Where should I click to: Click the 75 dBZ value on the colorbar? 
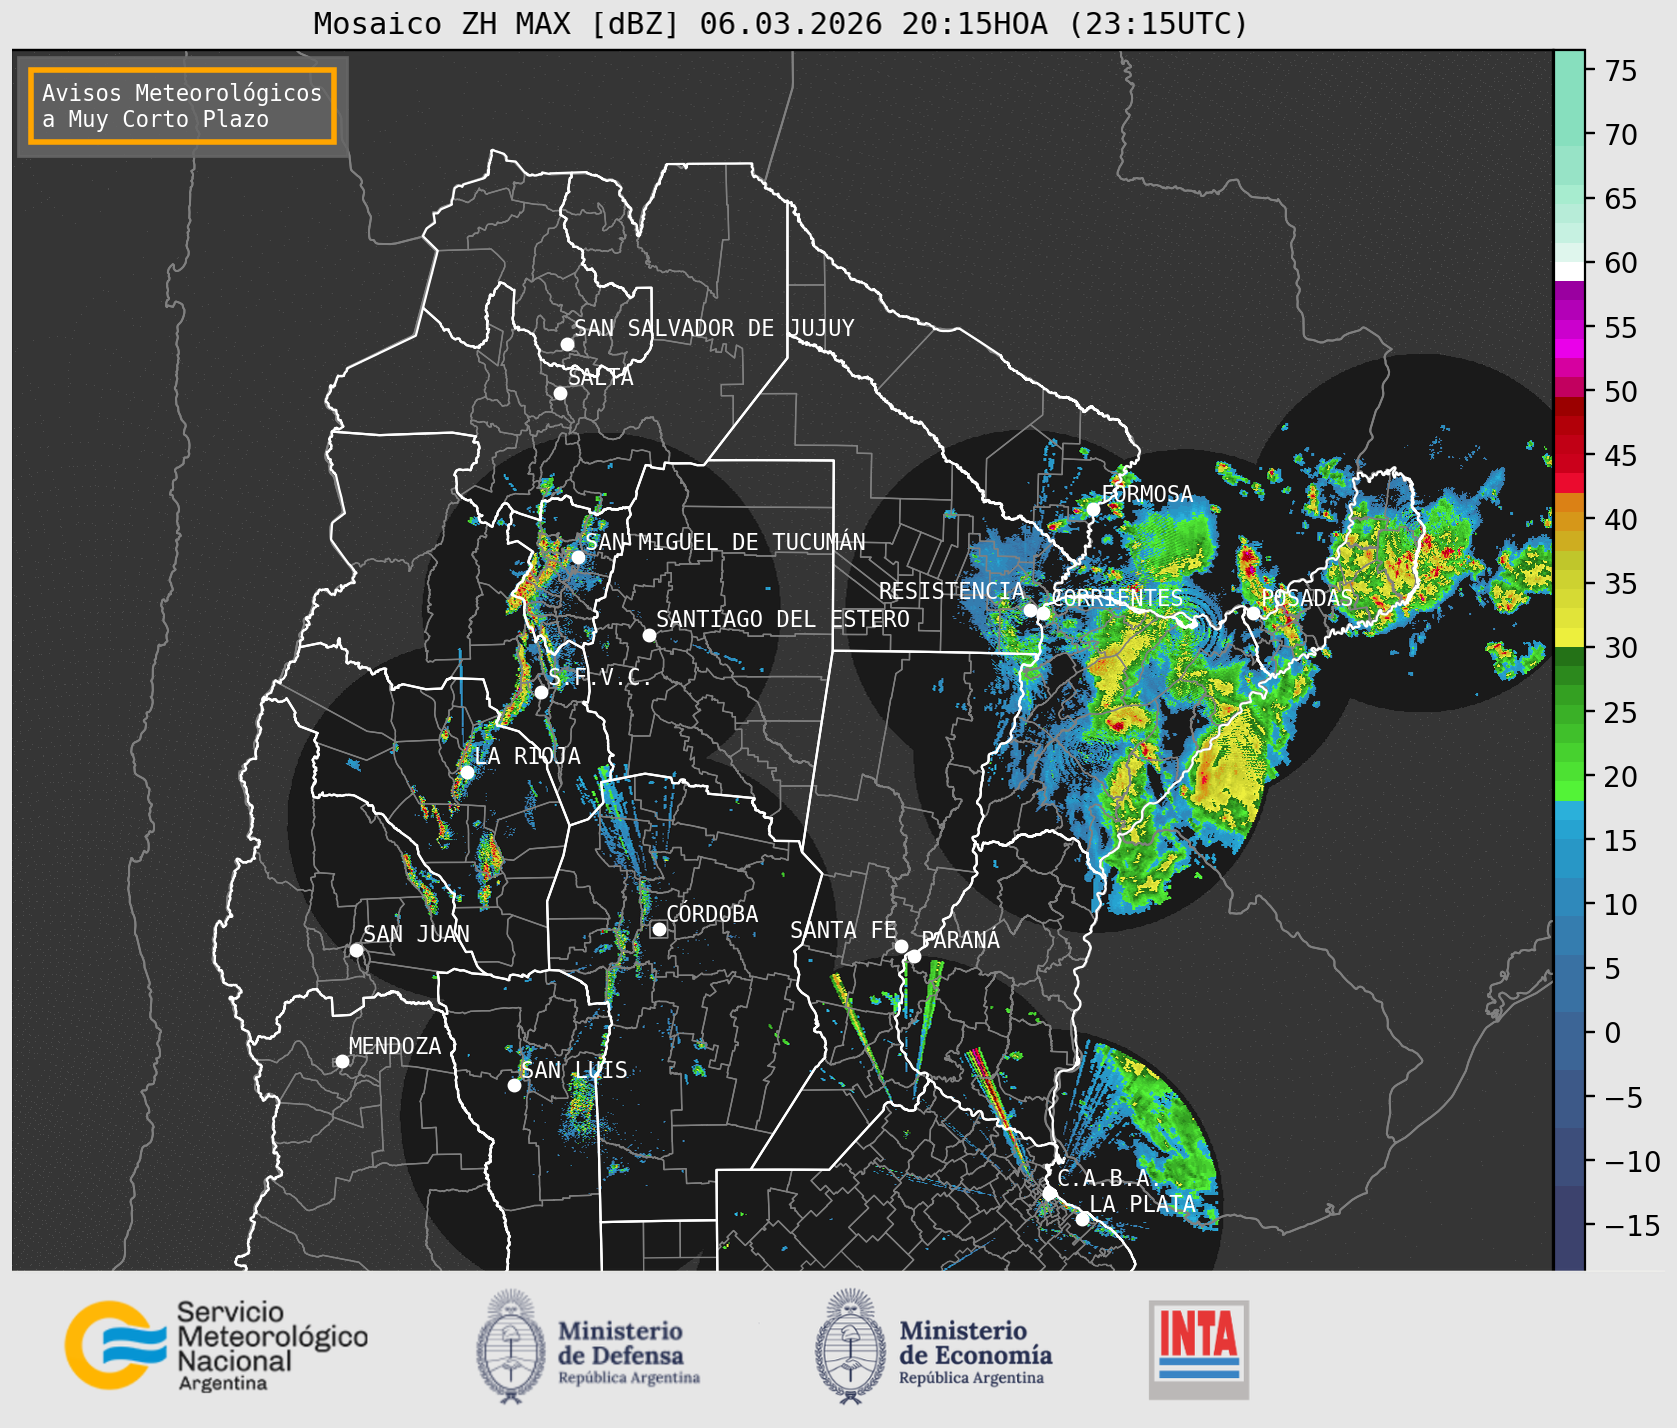[x=1621, y=71]
